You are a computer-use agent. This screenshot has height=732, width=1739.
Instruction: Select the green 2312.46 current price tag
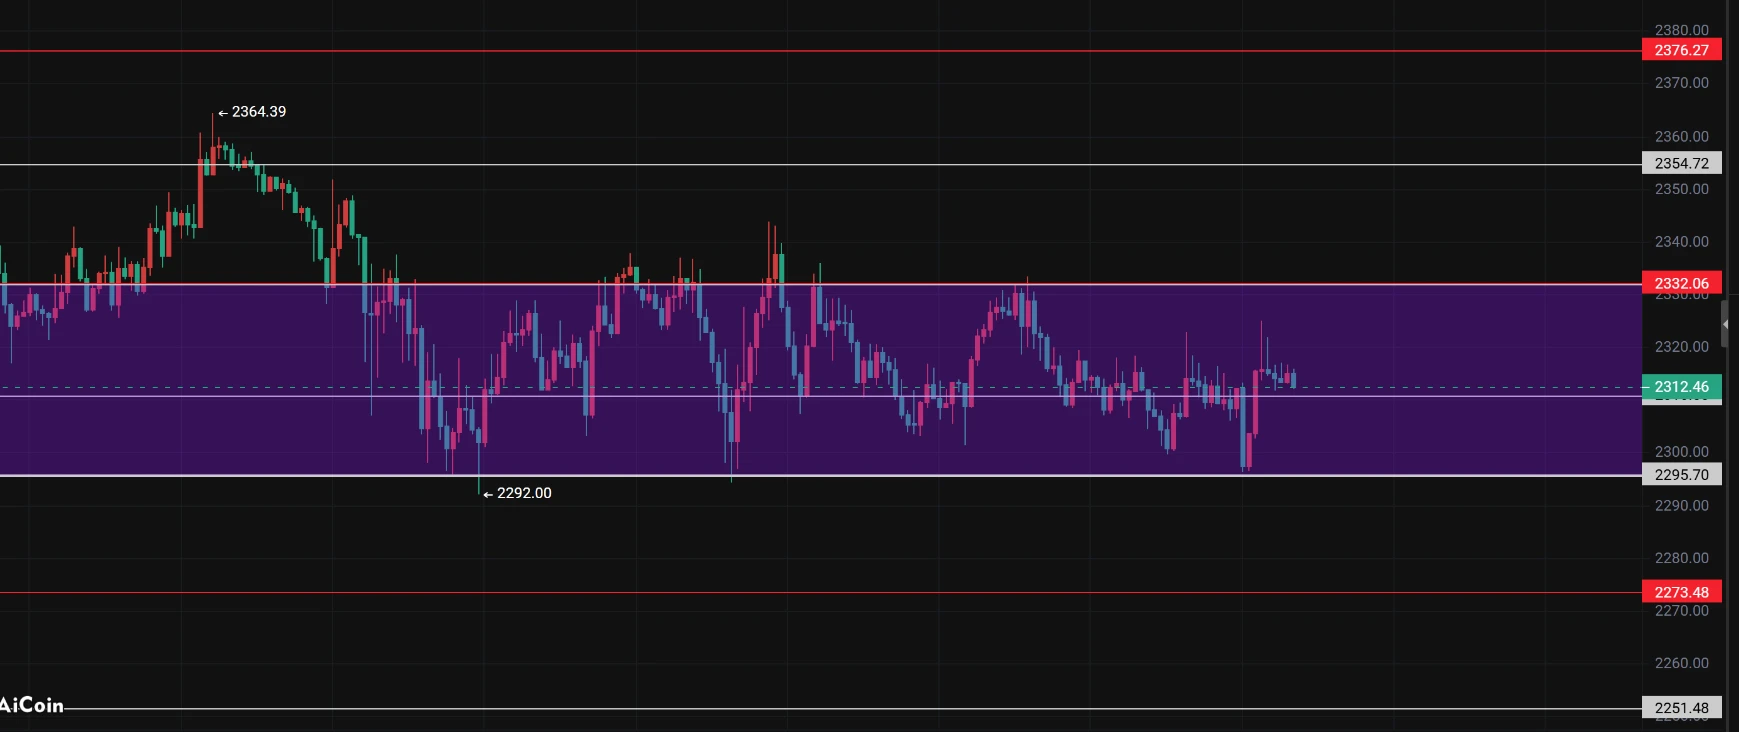click(1682, 386)
